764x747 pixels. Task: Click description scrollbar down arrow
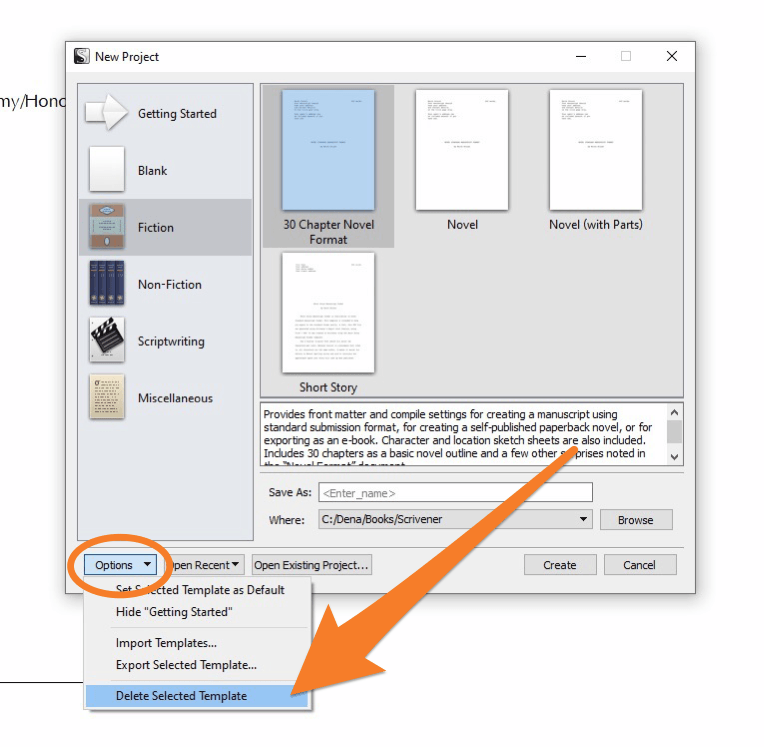(x=674, y=457)
